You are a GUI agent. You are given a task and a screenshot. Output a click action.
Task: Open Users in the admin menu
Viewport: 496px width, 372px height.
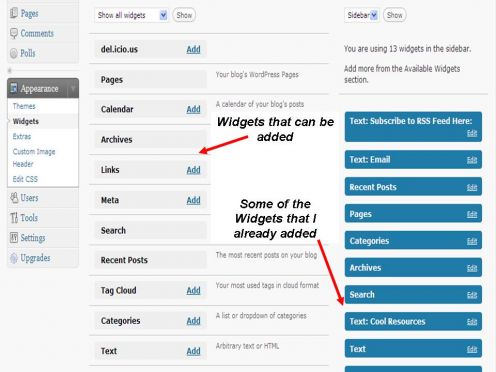29,198
